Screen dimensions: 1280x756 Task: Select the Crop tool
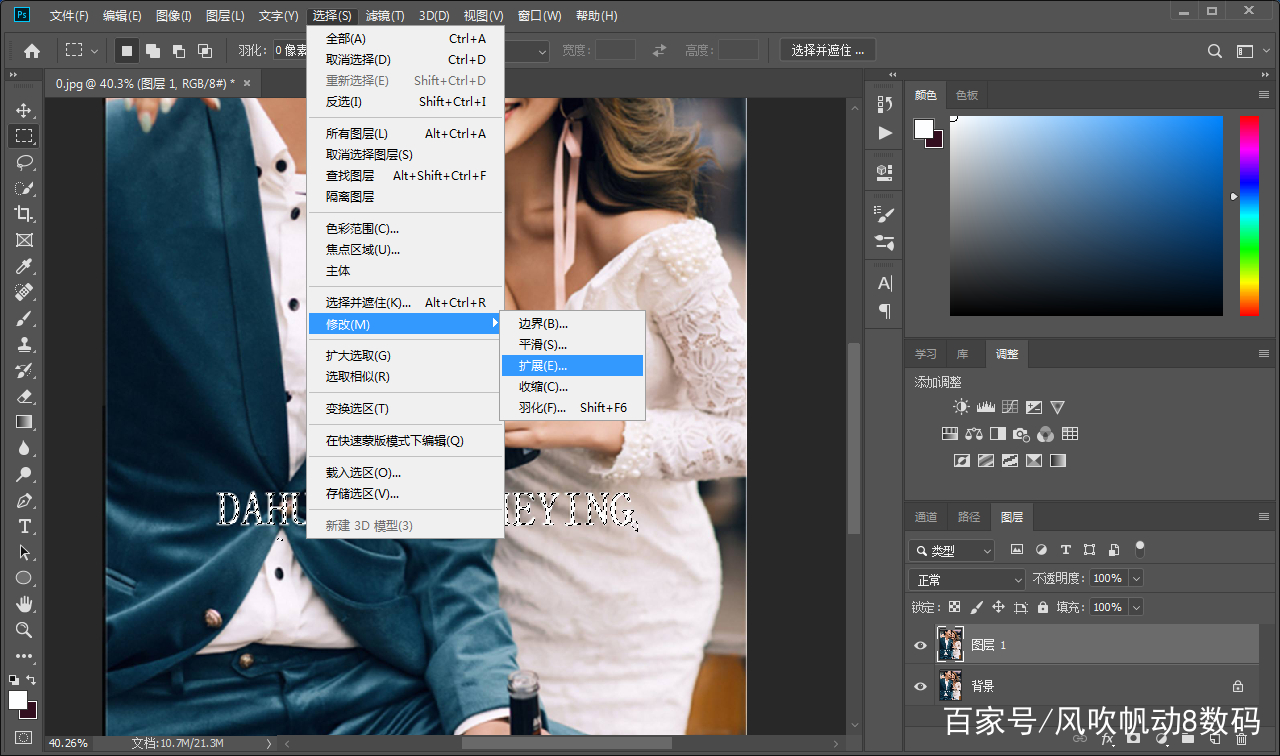pyautogui.click(x=24, y=214)
